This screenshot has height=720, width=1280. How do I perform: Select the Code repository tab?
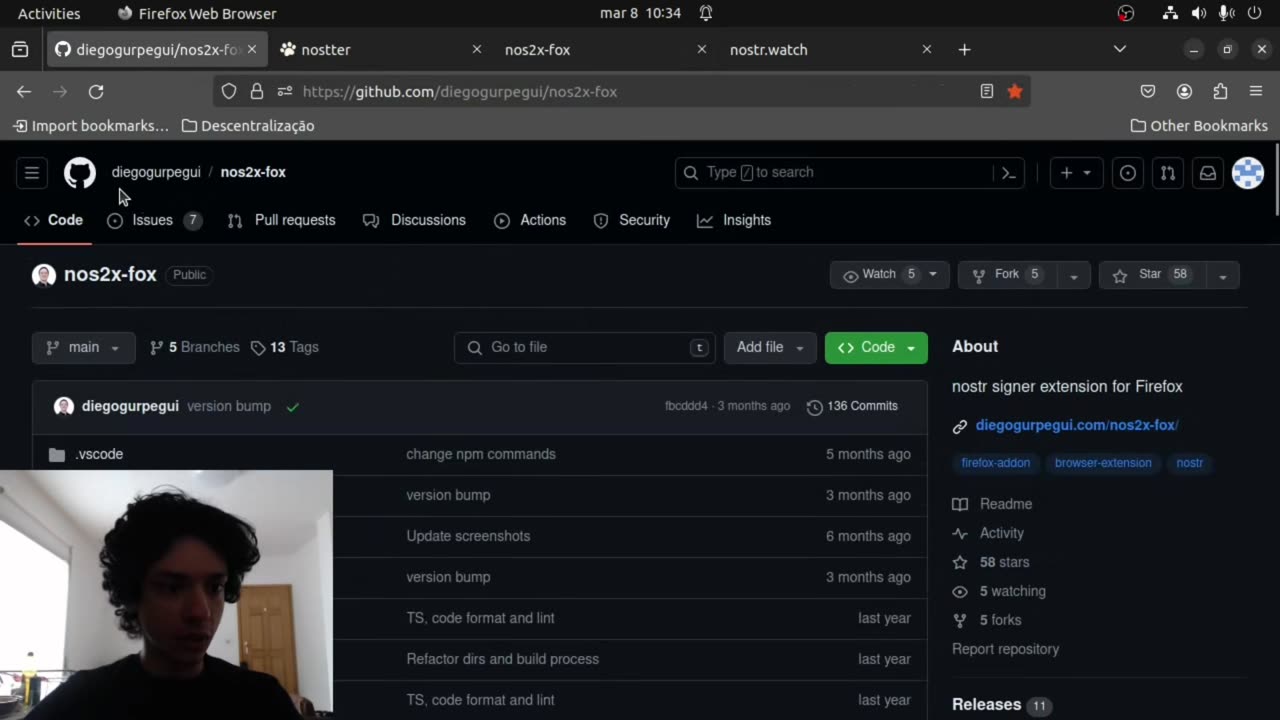click(x=54, y=220)
